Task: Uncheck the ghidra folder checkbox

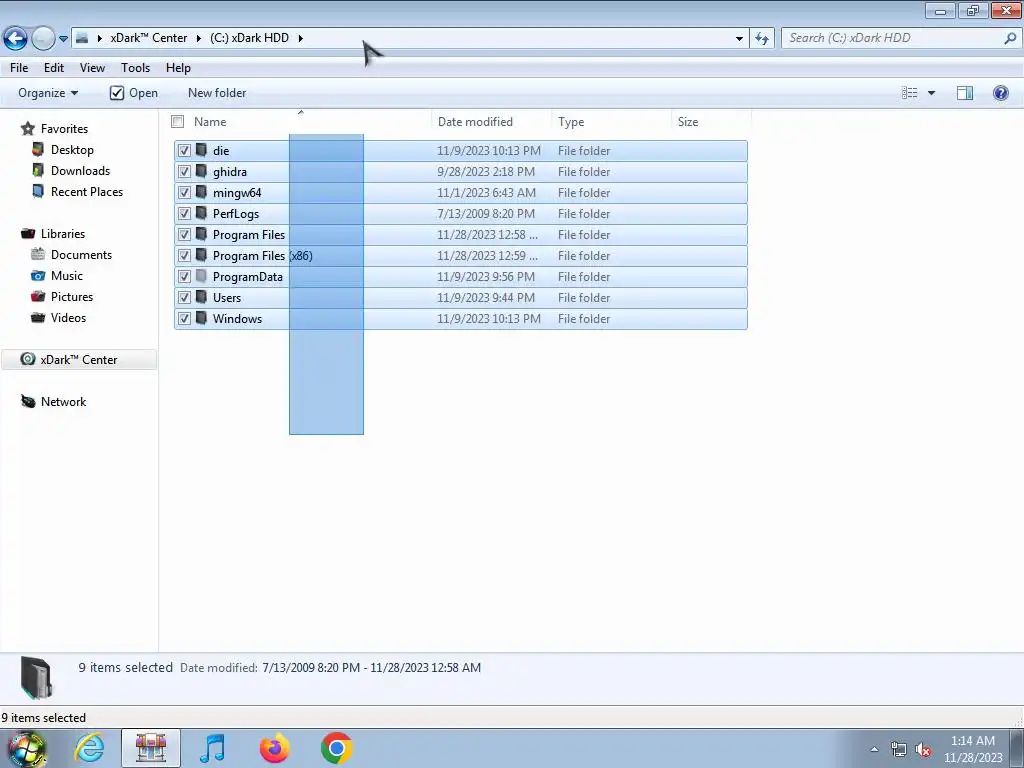Action: click(x=184, y=172)
